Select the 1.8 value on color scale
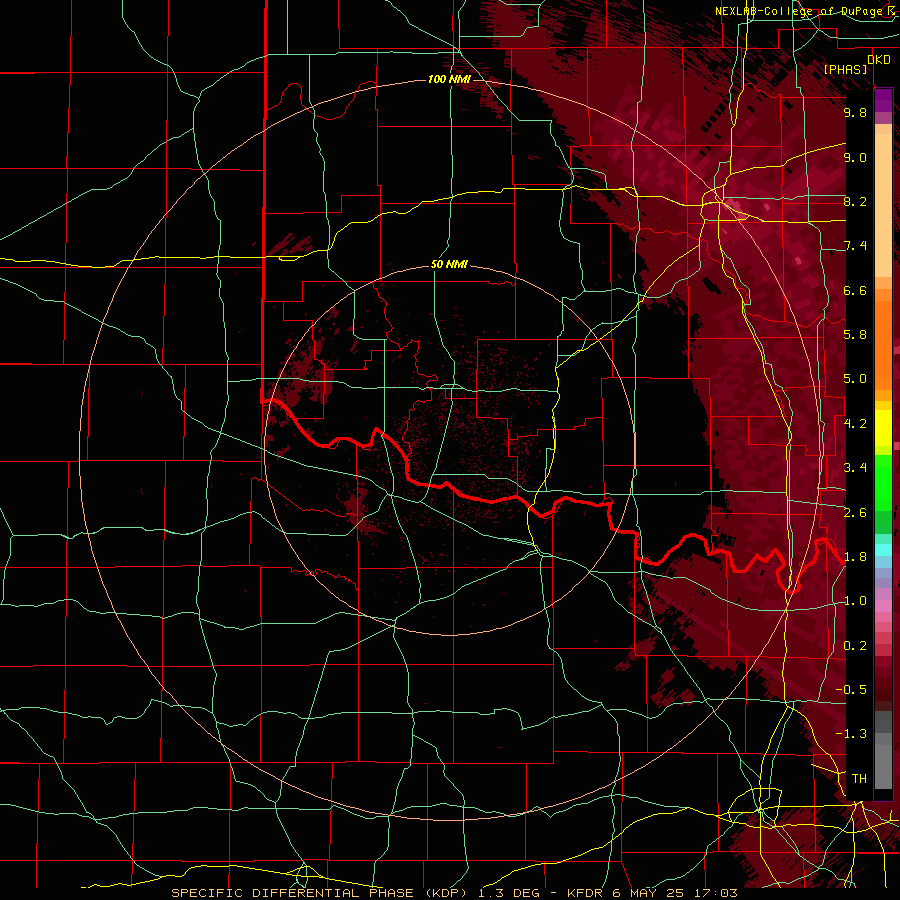900x900 pixels. 855,557
